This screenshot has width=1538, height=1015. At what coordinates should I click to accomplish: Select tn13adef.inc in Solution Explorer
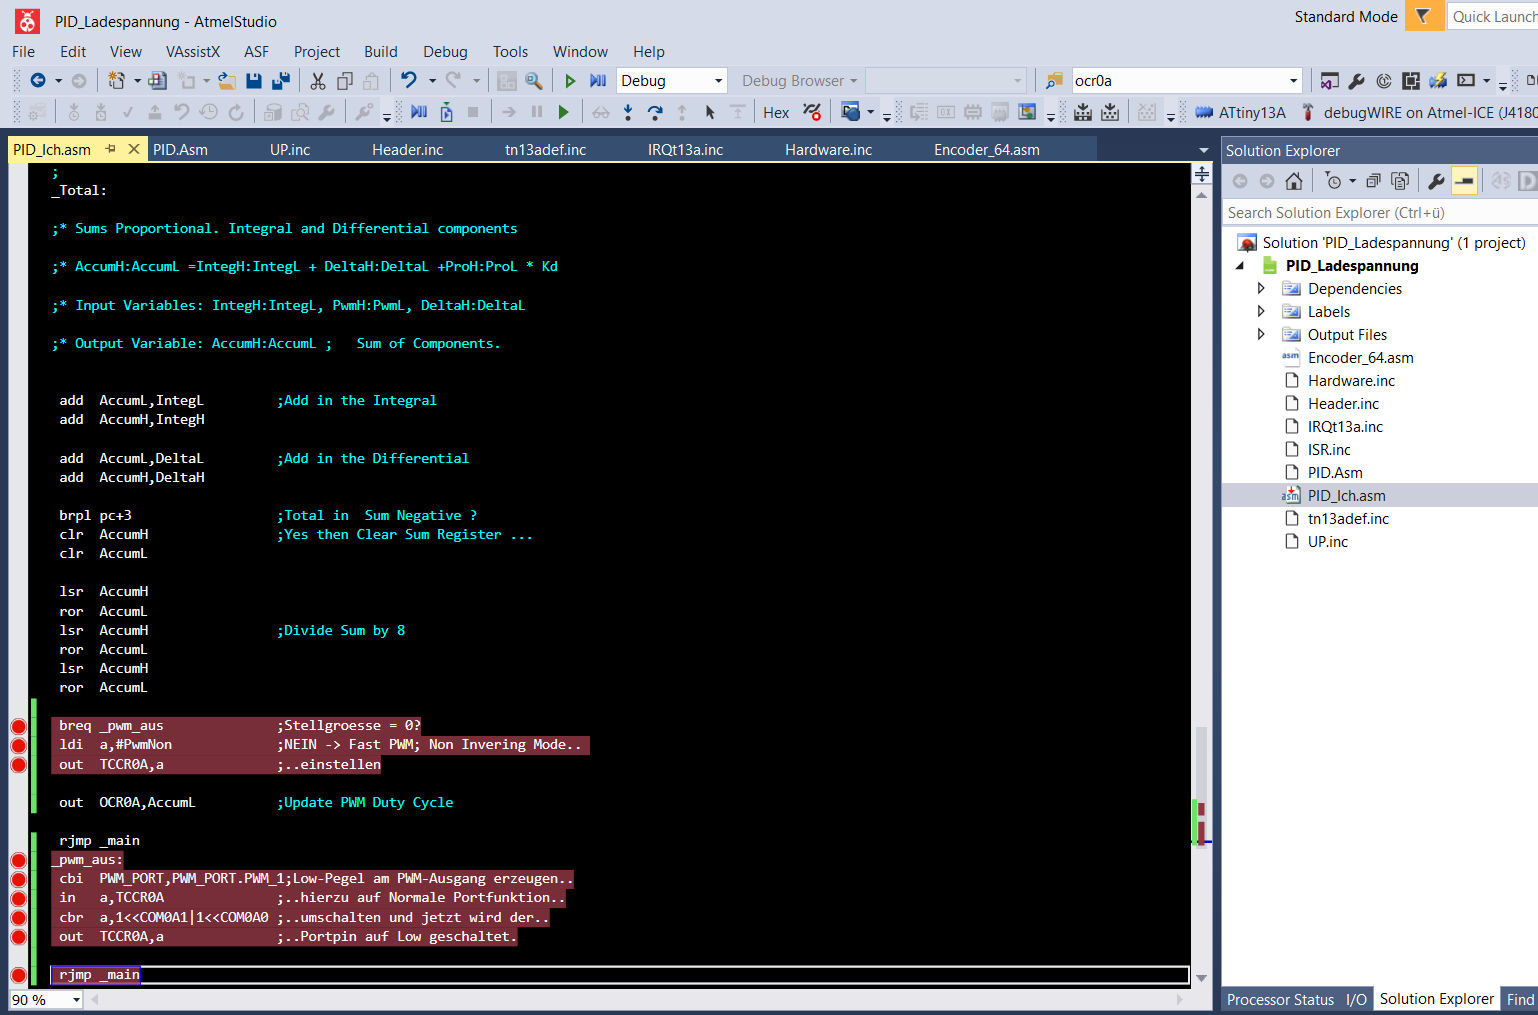tap(1348, 519)
